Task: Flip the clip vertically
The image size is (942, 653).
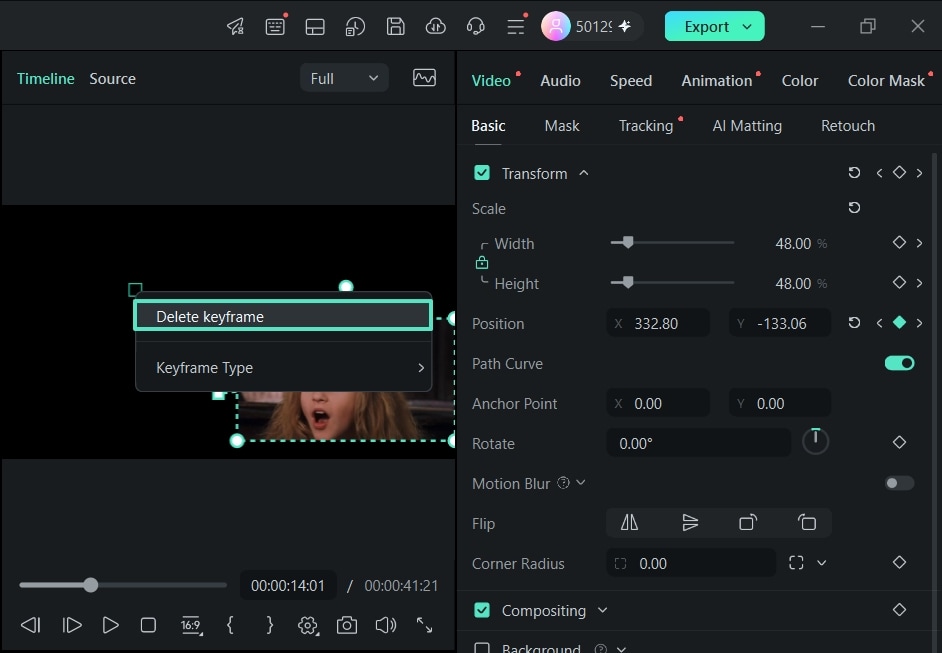Action: click(x=690, y=523)
